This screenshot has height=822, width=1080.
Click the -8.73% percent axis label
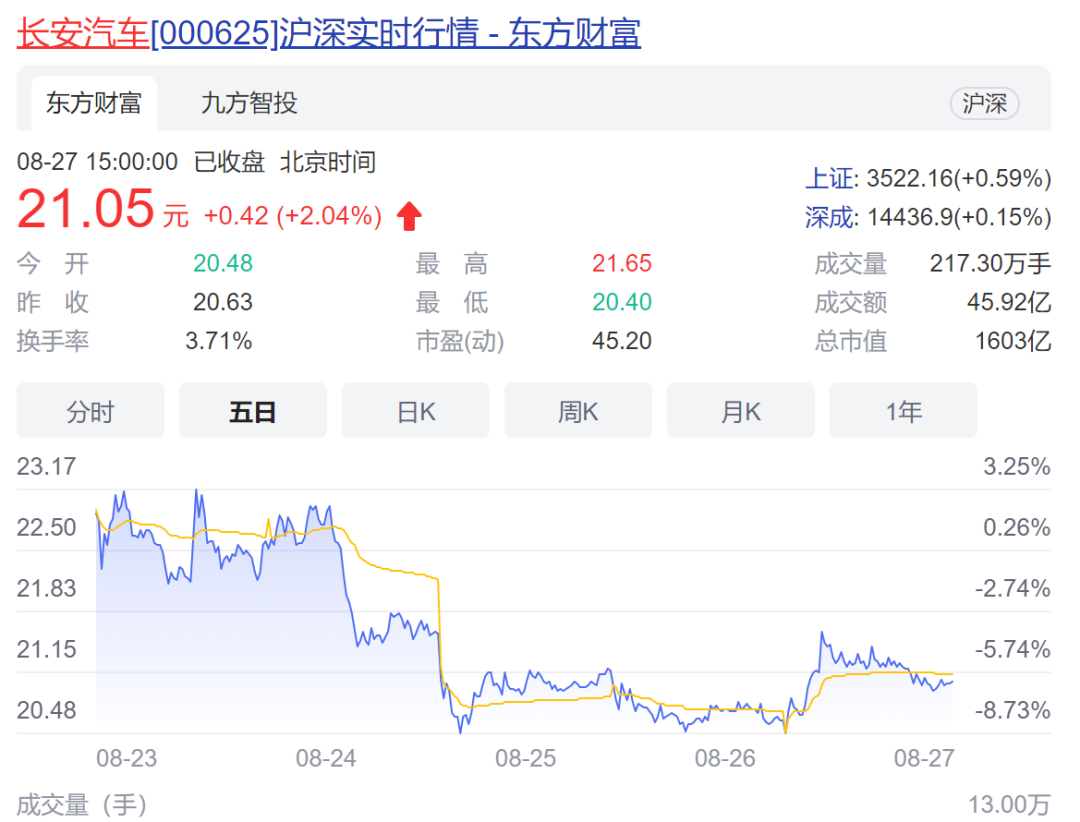pyautogui.click(x=1012, y=710)
